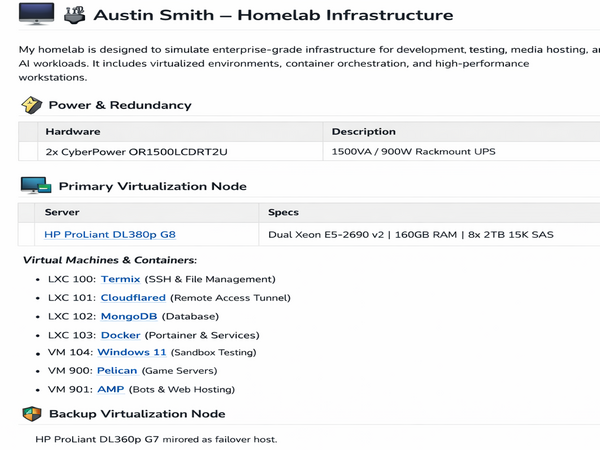The width and height of the screenshot is (600, 450).
Task: Open the AMP link
Action: click(x=111, y=389)
